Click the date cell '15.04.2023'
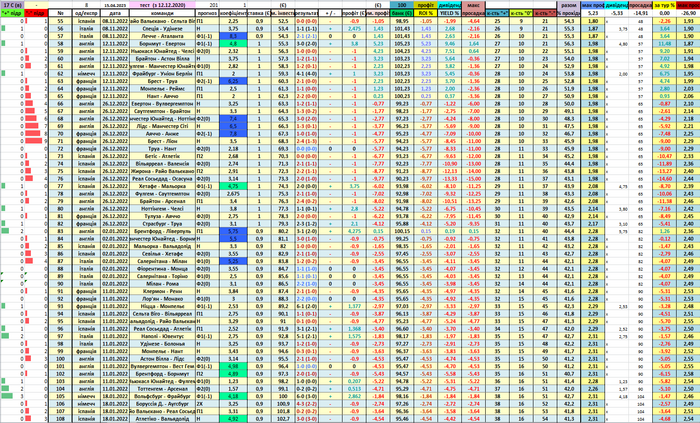 tap(115, 5)
